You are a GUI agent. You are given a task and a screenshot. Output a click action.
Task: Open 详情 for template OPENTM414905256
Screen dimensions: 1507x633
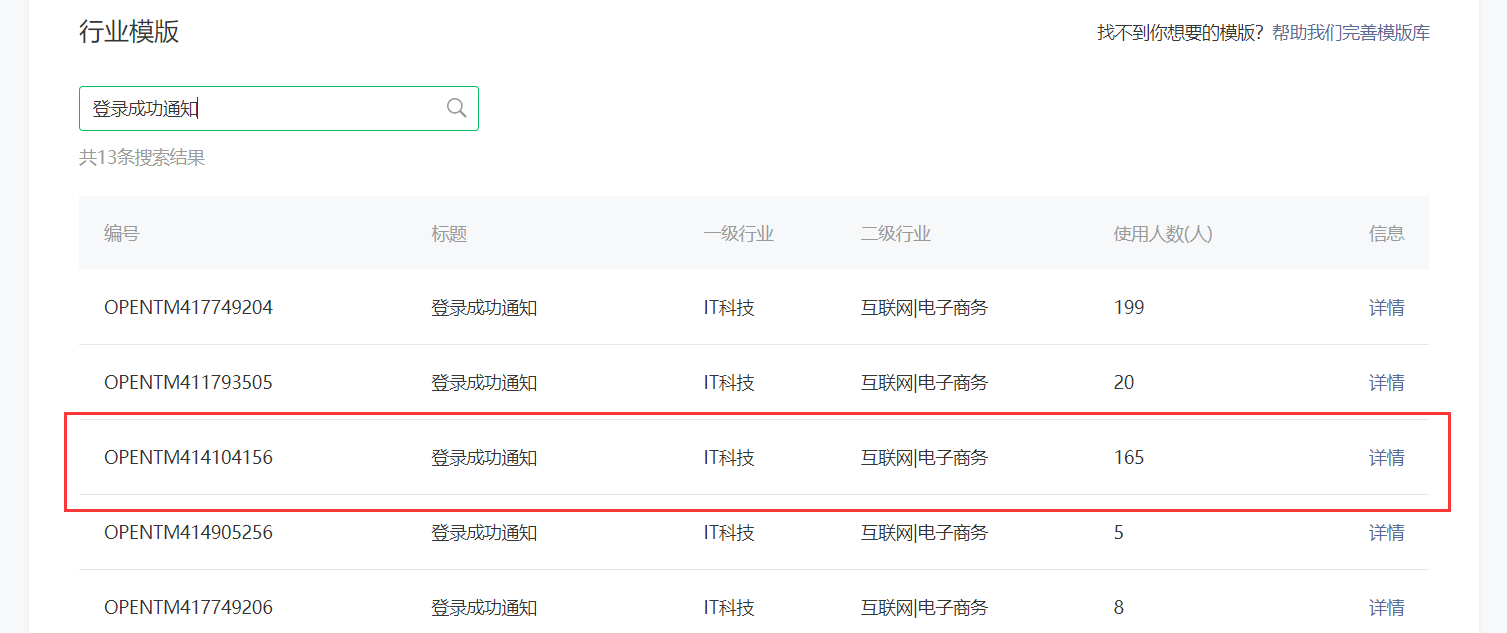[x=1386, y=533]
